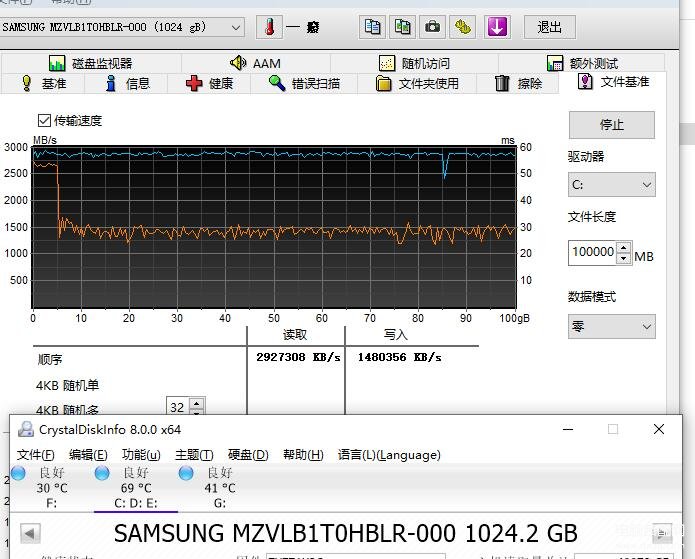695x559 pixels.
Task: Click the previous disk left arrow button
Action: pos(31,533)
